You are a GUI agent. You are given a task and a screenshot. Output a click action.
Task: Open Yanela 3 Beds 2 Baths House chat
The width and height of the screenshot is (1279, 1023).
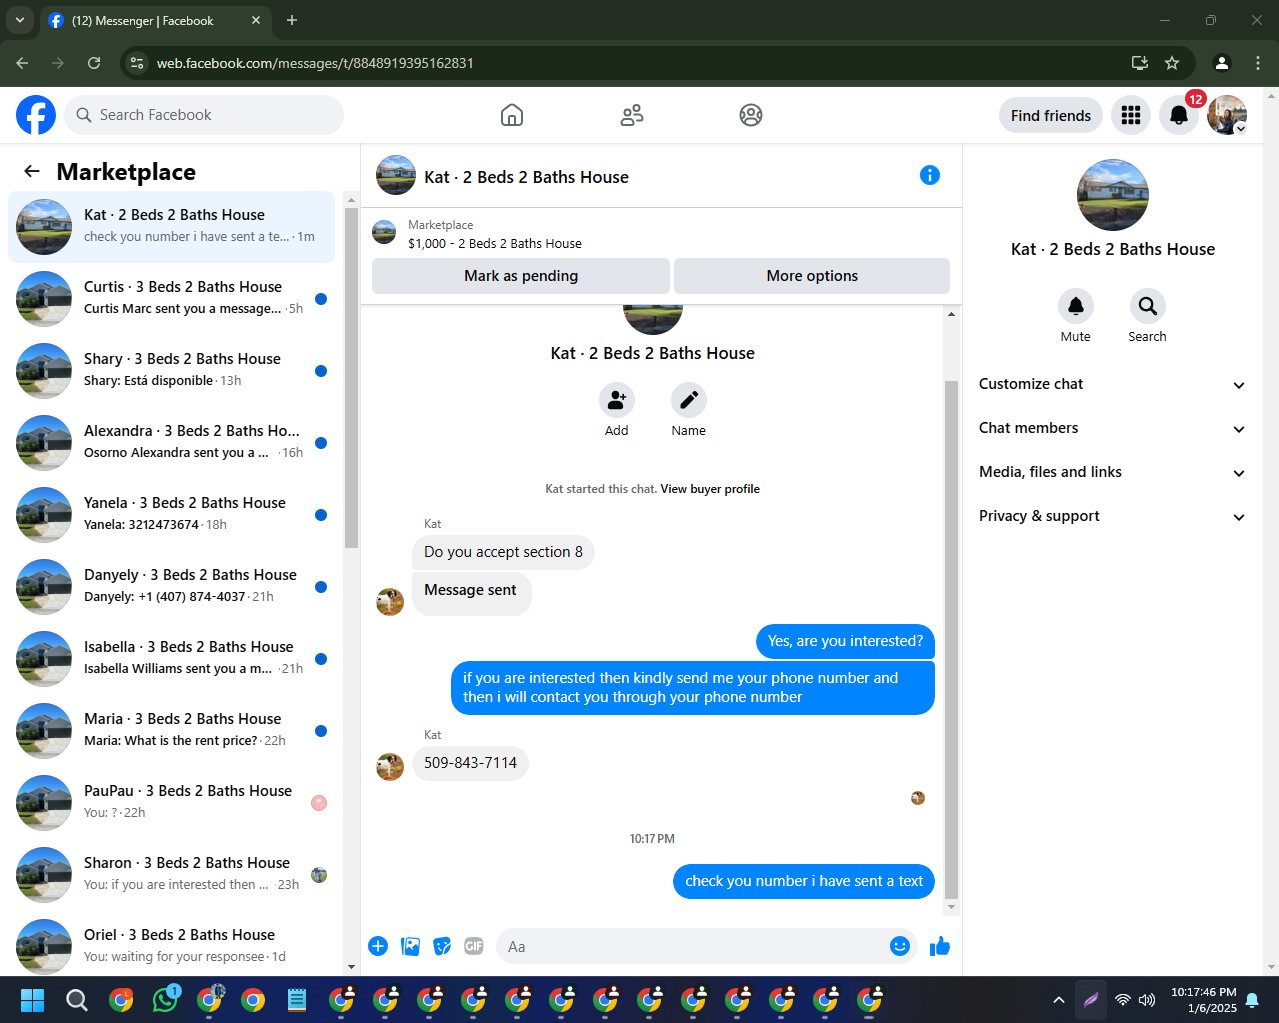(x=171, y=515)
